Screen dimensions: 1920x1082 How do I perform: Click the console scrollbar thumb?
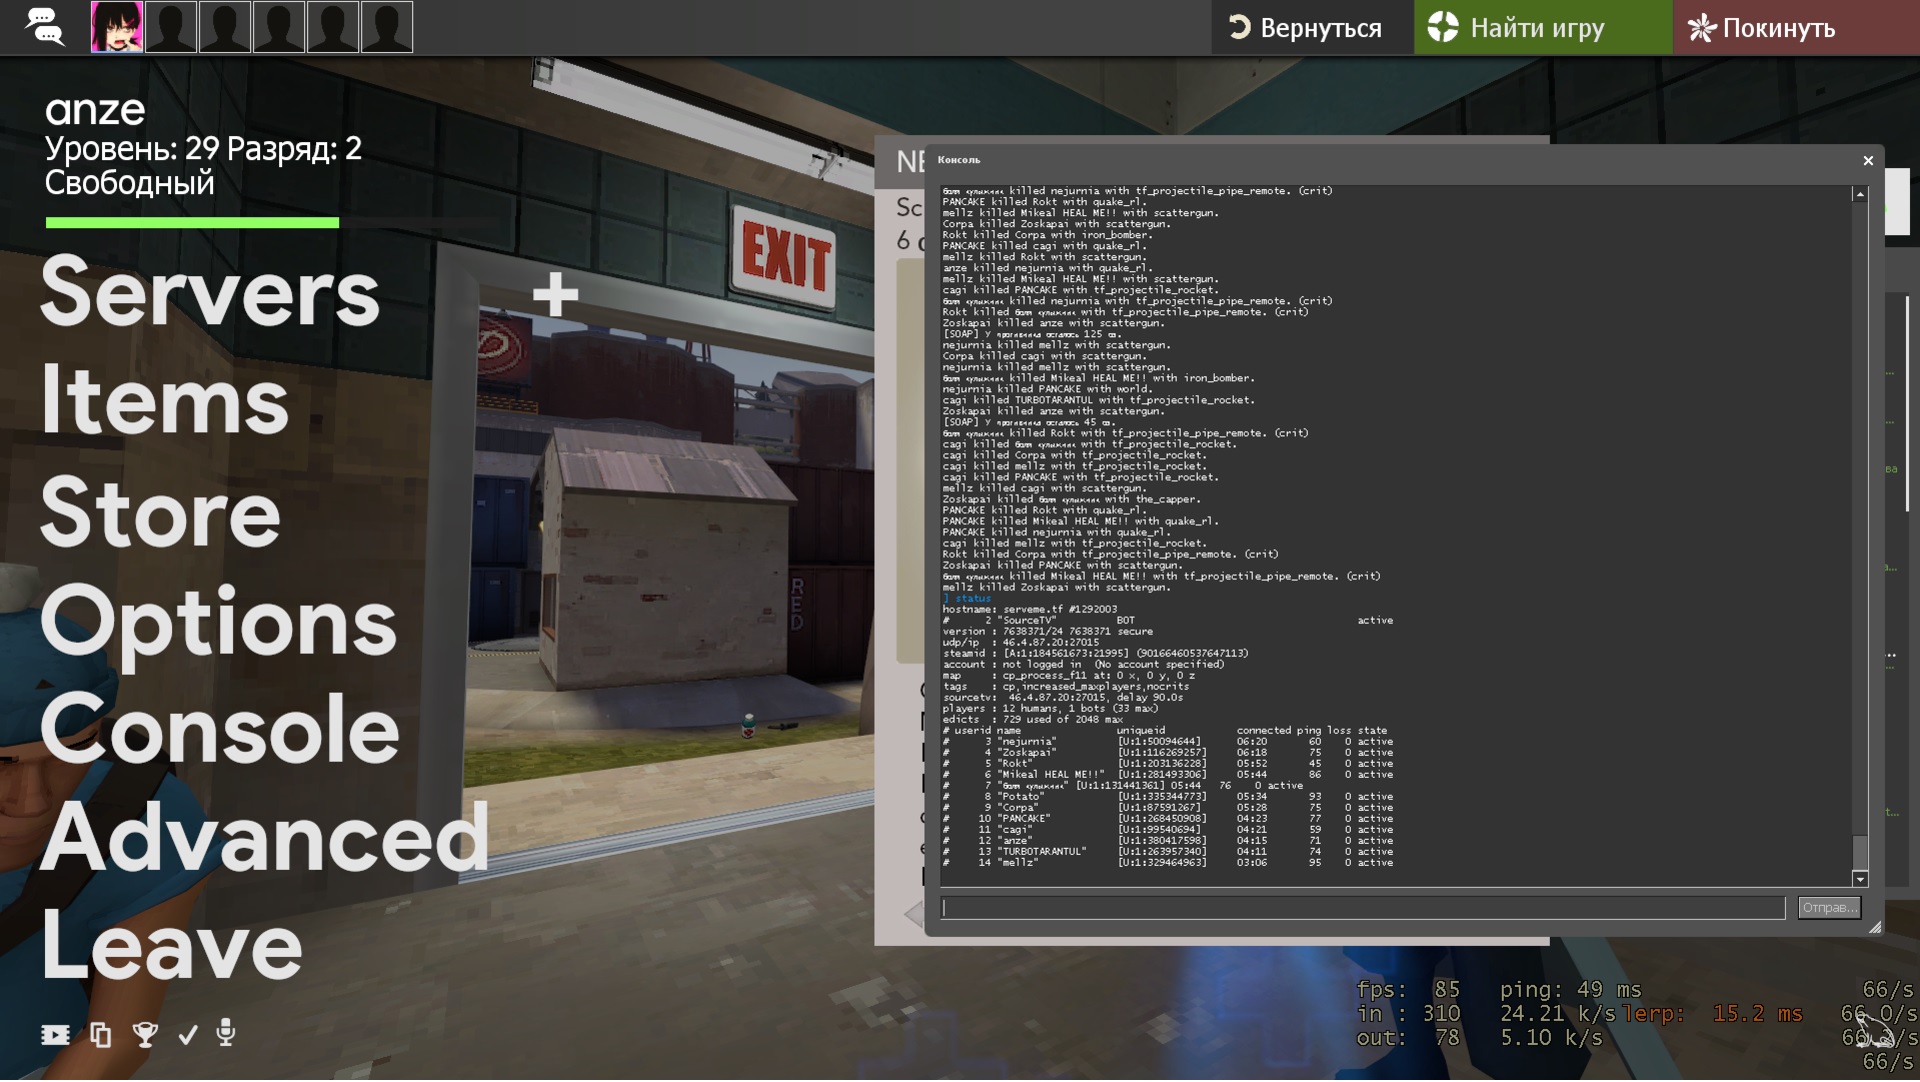1860,852
